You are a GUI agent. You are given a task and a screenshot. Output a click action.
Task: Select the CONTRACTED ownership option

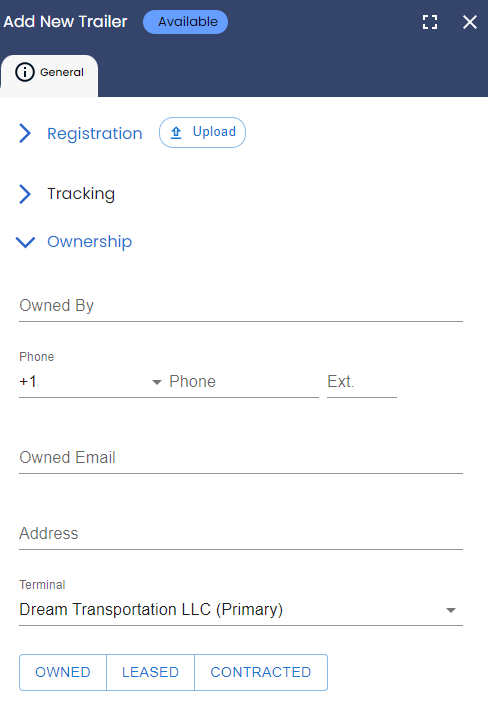(261, 672)
